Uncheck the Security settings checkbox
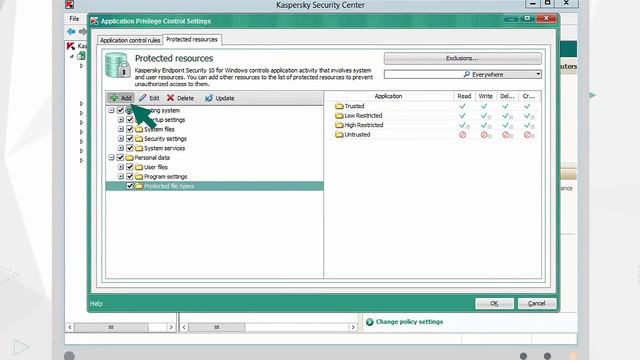The height and width of the screenshot is (360, 640). click(x=130, y=139)
